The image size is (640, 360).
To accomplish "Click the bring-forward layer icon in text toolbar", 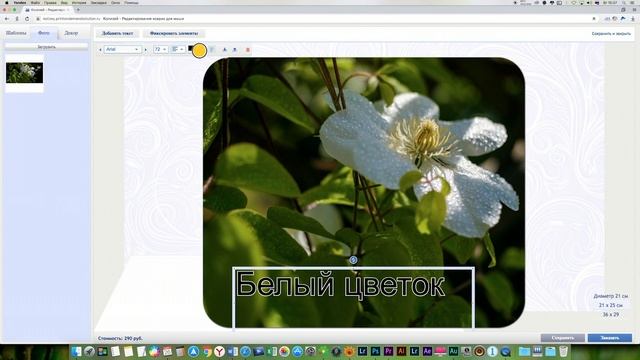I will pyautogui.click(x=224, y=50).
